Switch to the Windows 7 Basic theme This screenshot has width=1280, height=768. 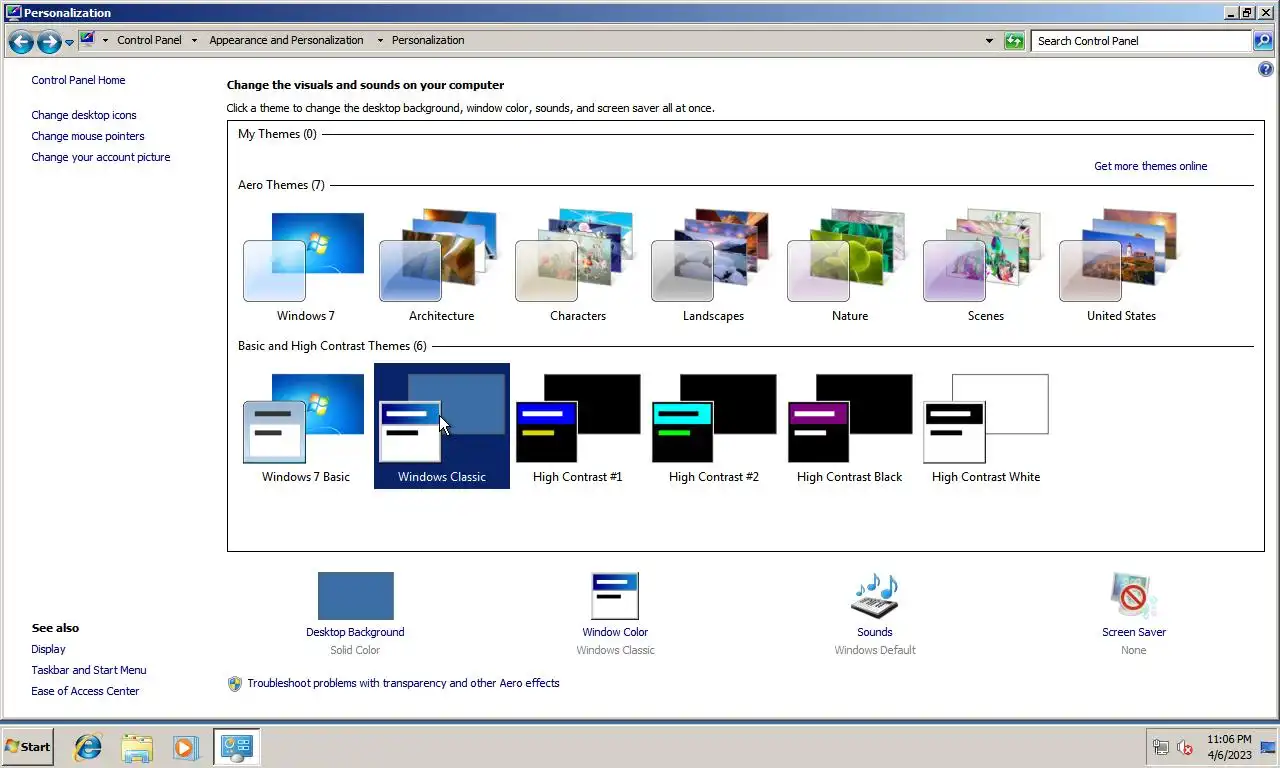click(305, 427)
